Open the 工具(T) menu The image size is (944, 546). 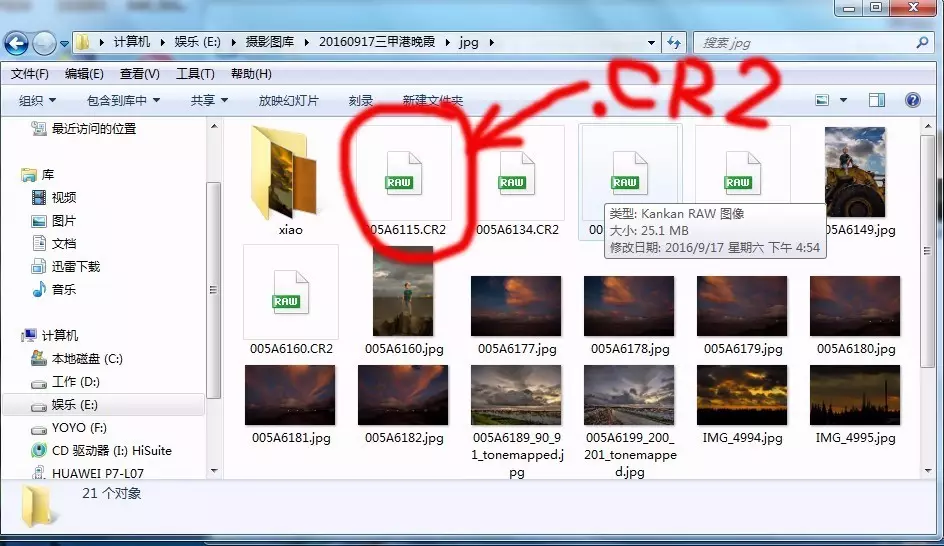[195, 73]
